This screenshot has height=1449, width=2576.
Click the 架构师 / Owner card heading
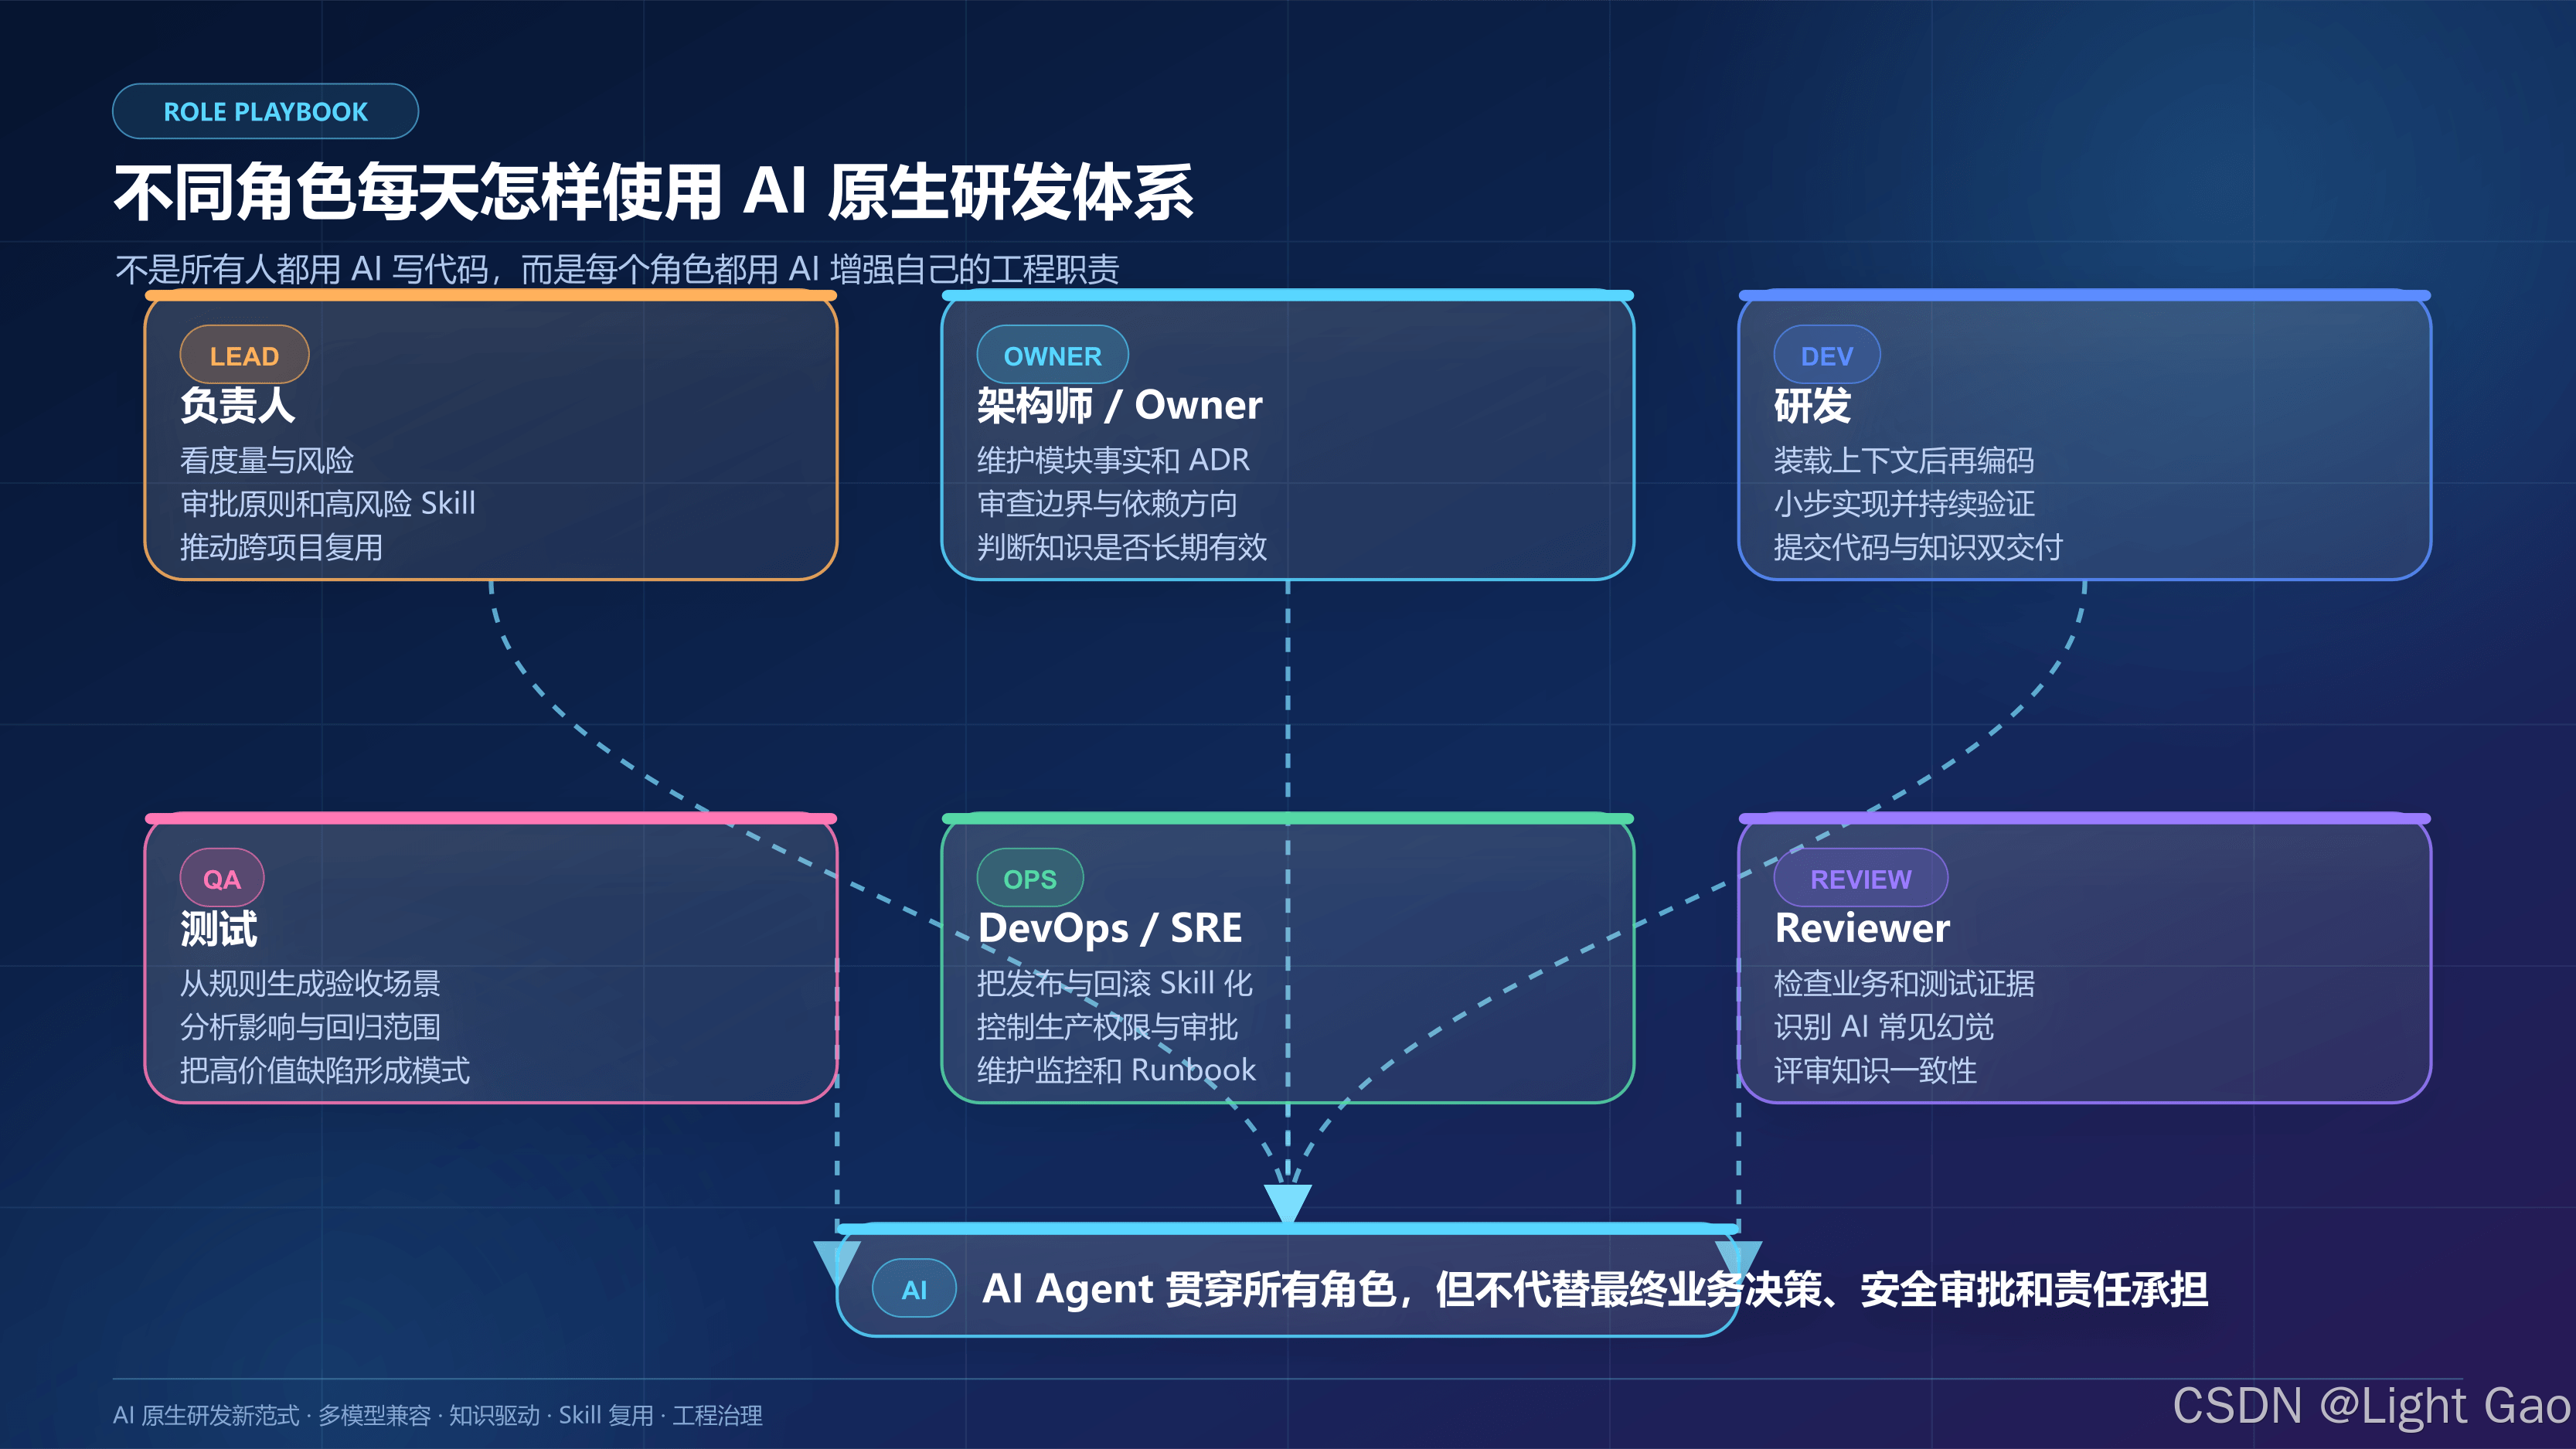(x=1120, y=405)
